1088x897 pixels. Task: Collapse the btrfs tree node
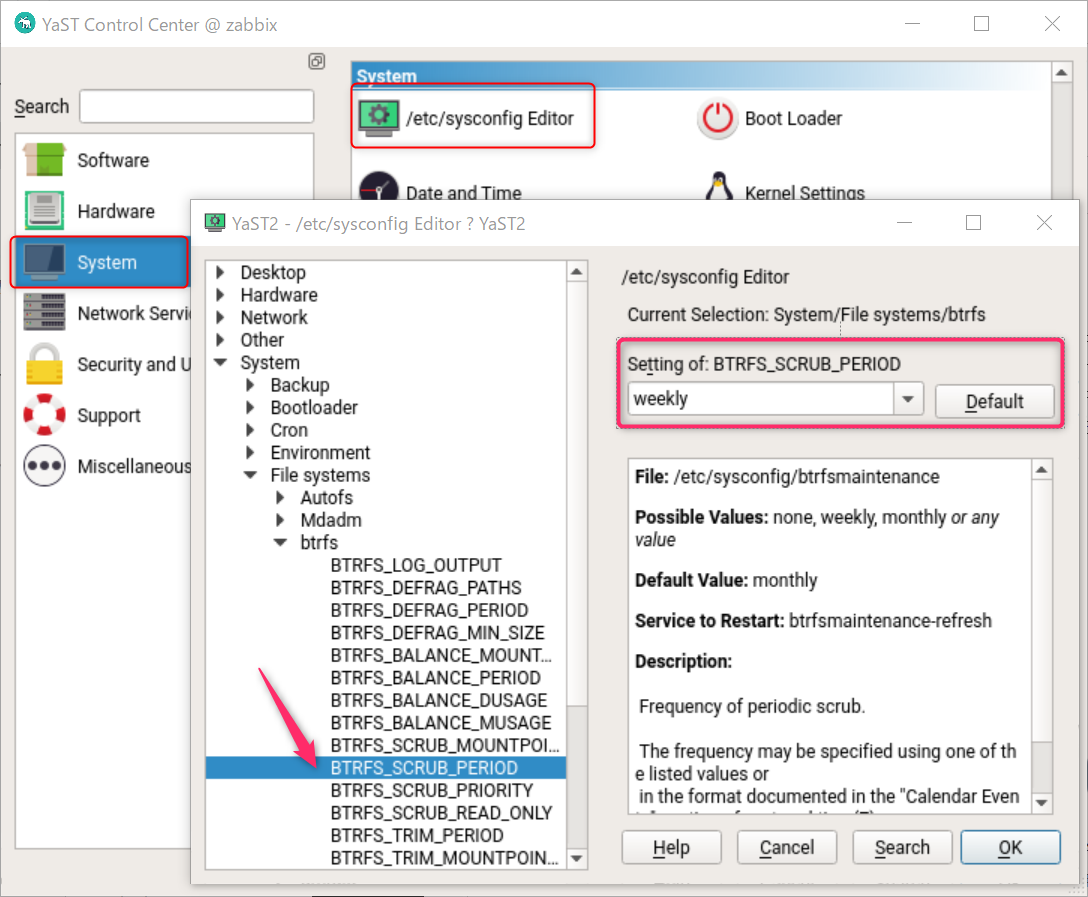click(280, 543)
